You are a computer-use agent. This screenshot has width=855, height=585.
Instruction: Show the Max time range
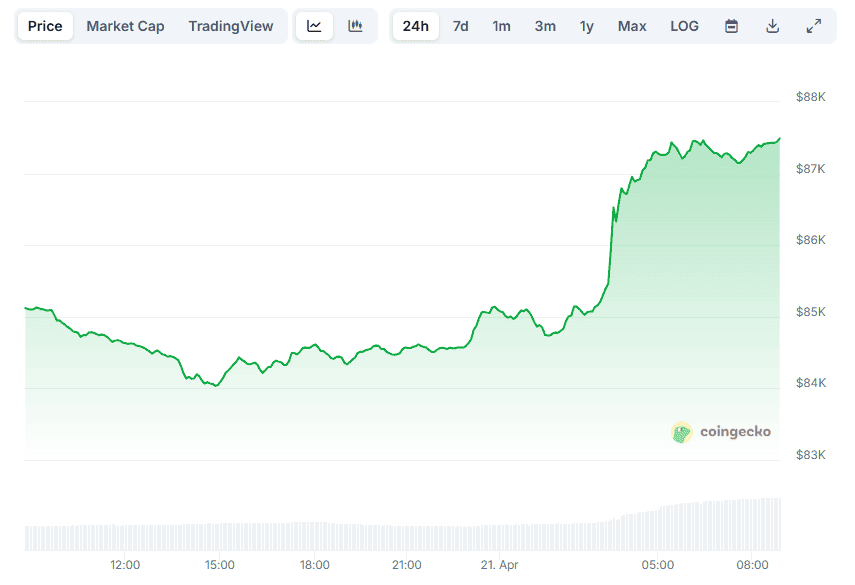[x=632, y=26]
